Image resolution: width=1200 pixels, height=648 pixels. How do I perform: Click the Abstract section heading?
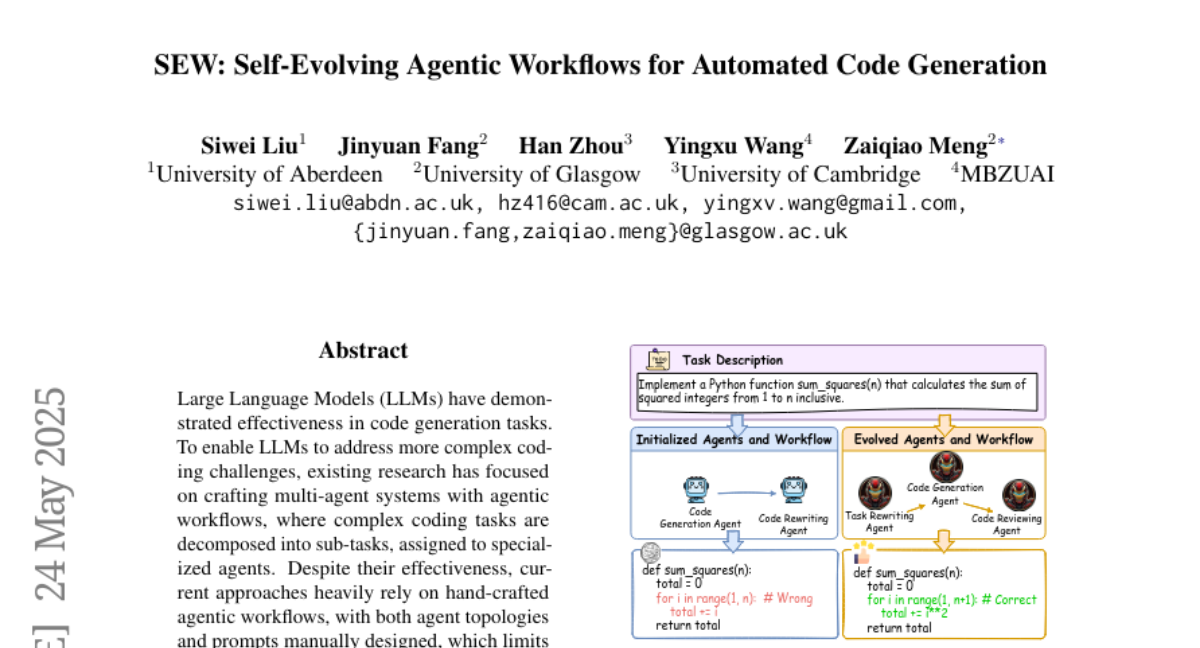pos(363,351)
